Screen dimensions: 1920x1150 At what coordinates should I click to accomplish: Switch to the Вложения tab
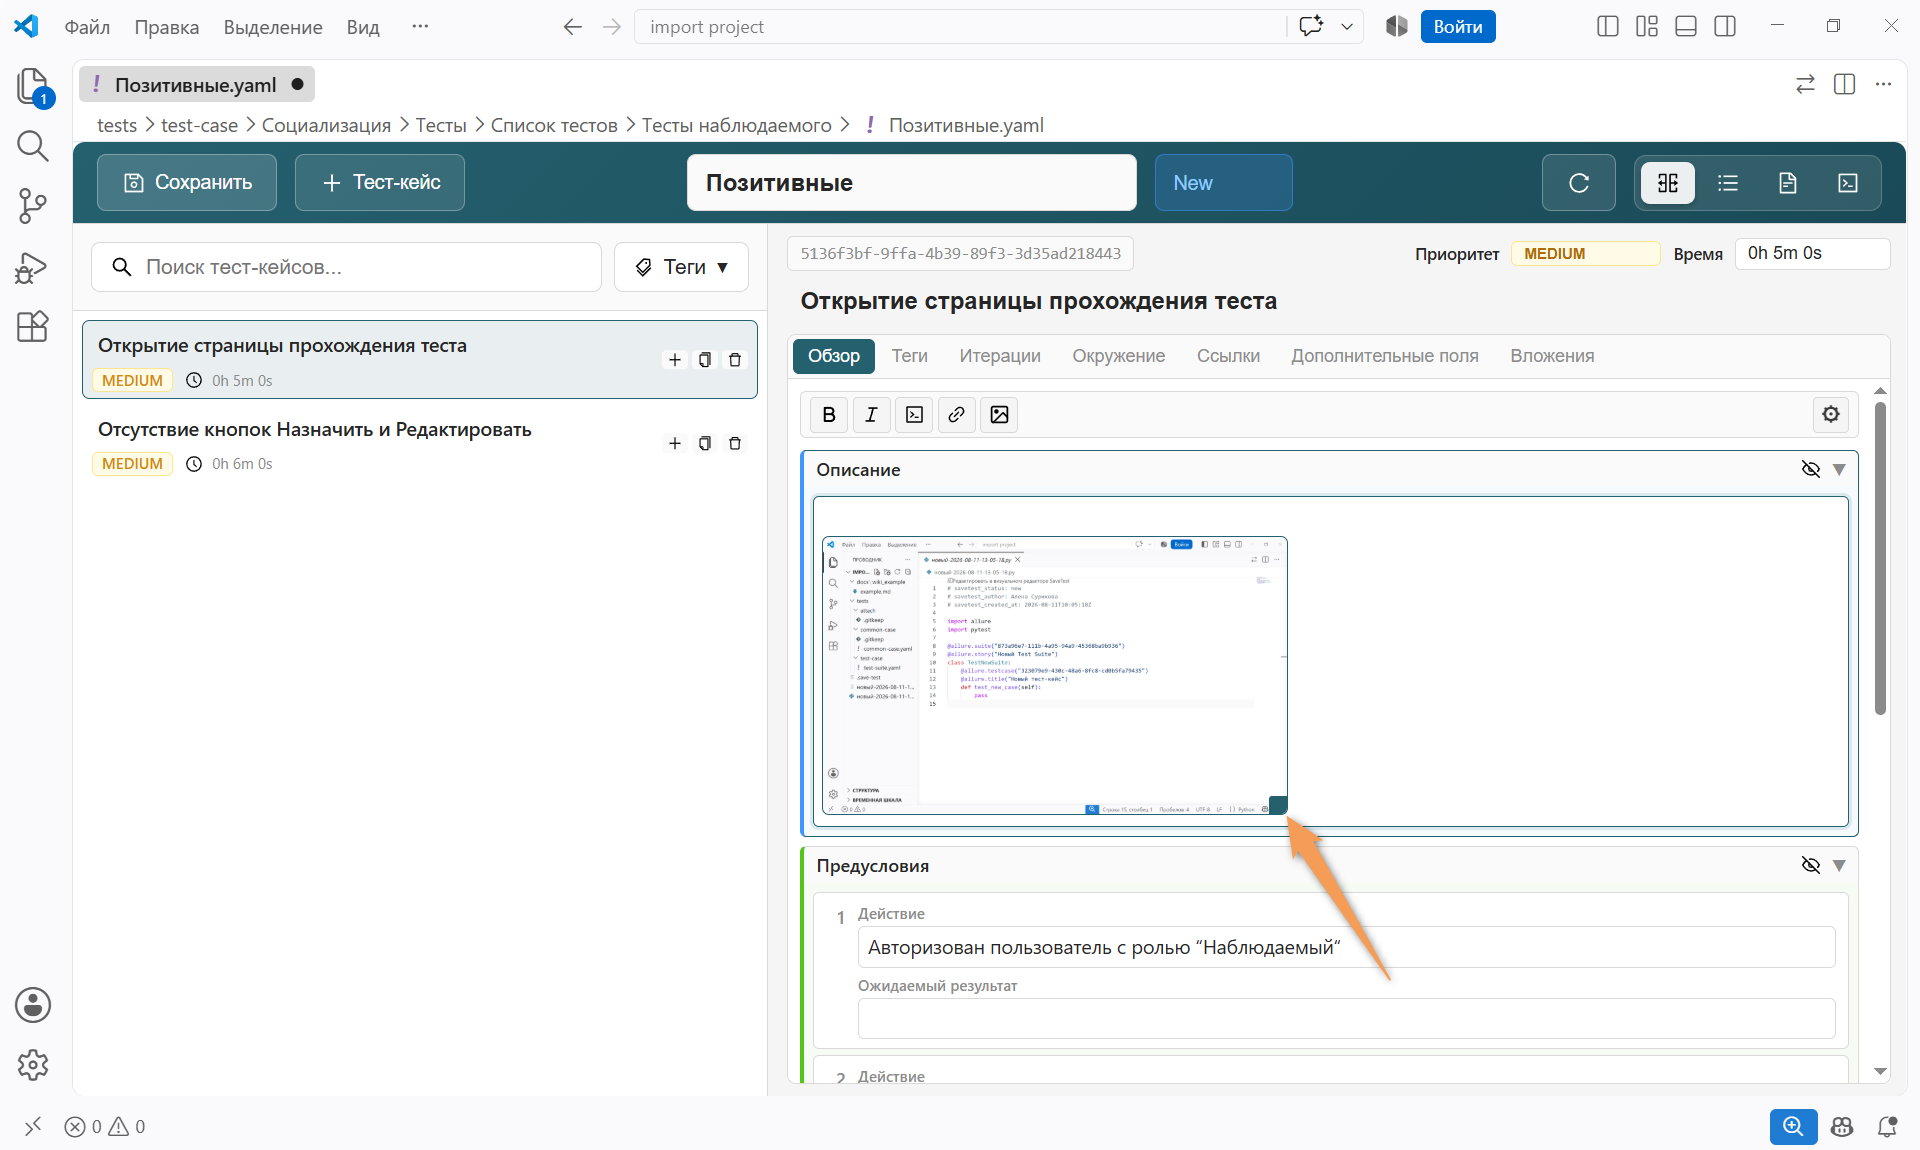coord(1552,356)
